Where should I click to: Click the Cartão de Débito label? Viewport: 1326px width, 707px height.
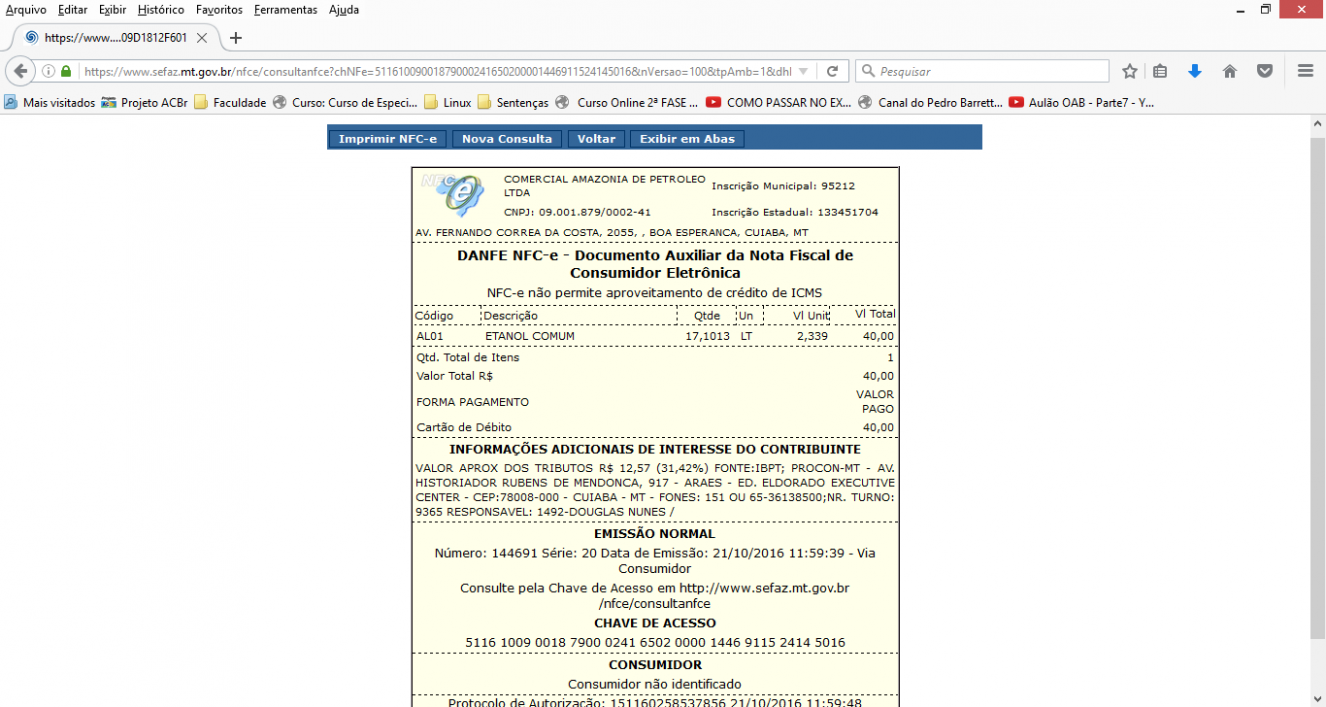point(464,428)
